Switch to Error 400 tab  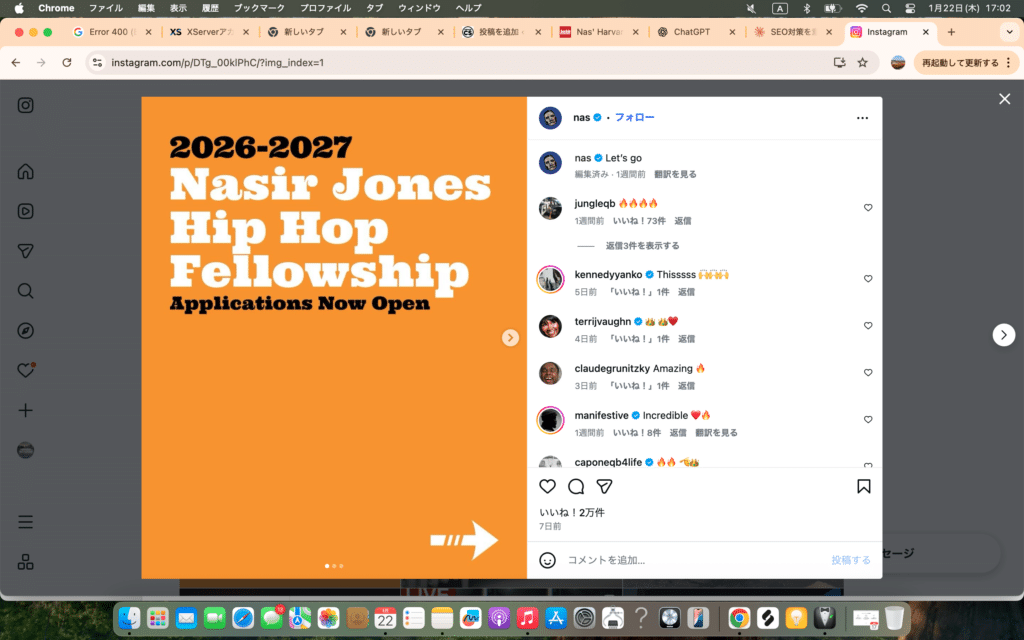[111, 32]
